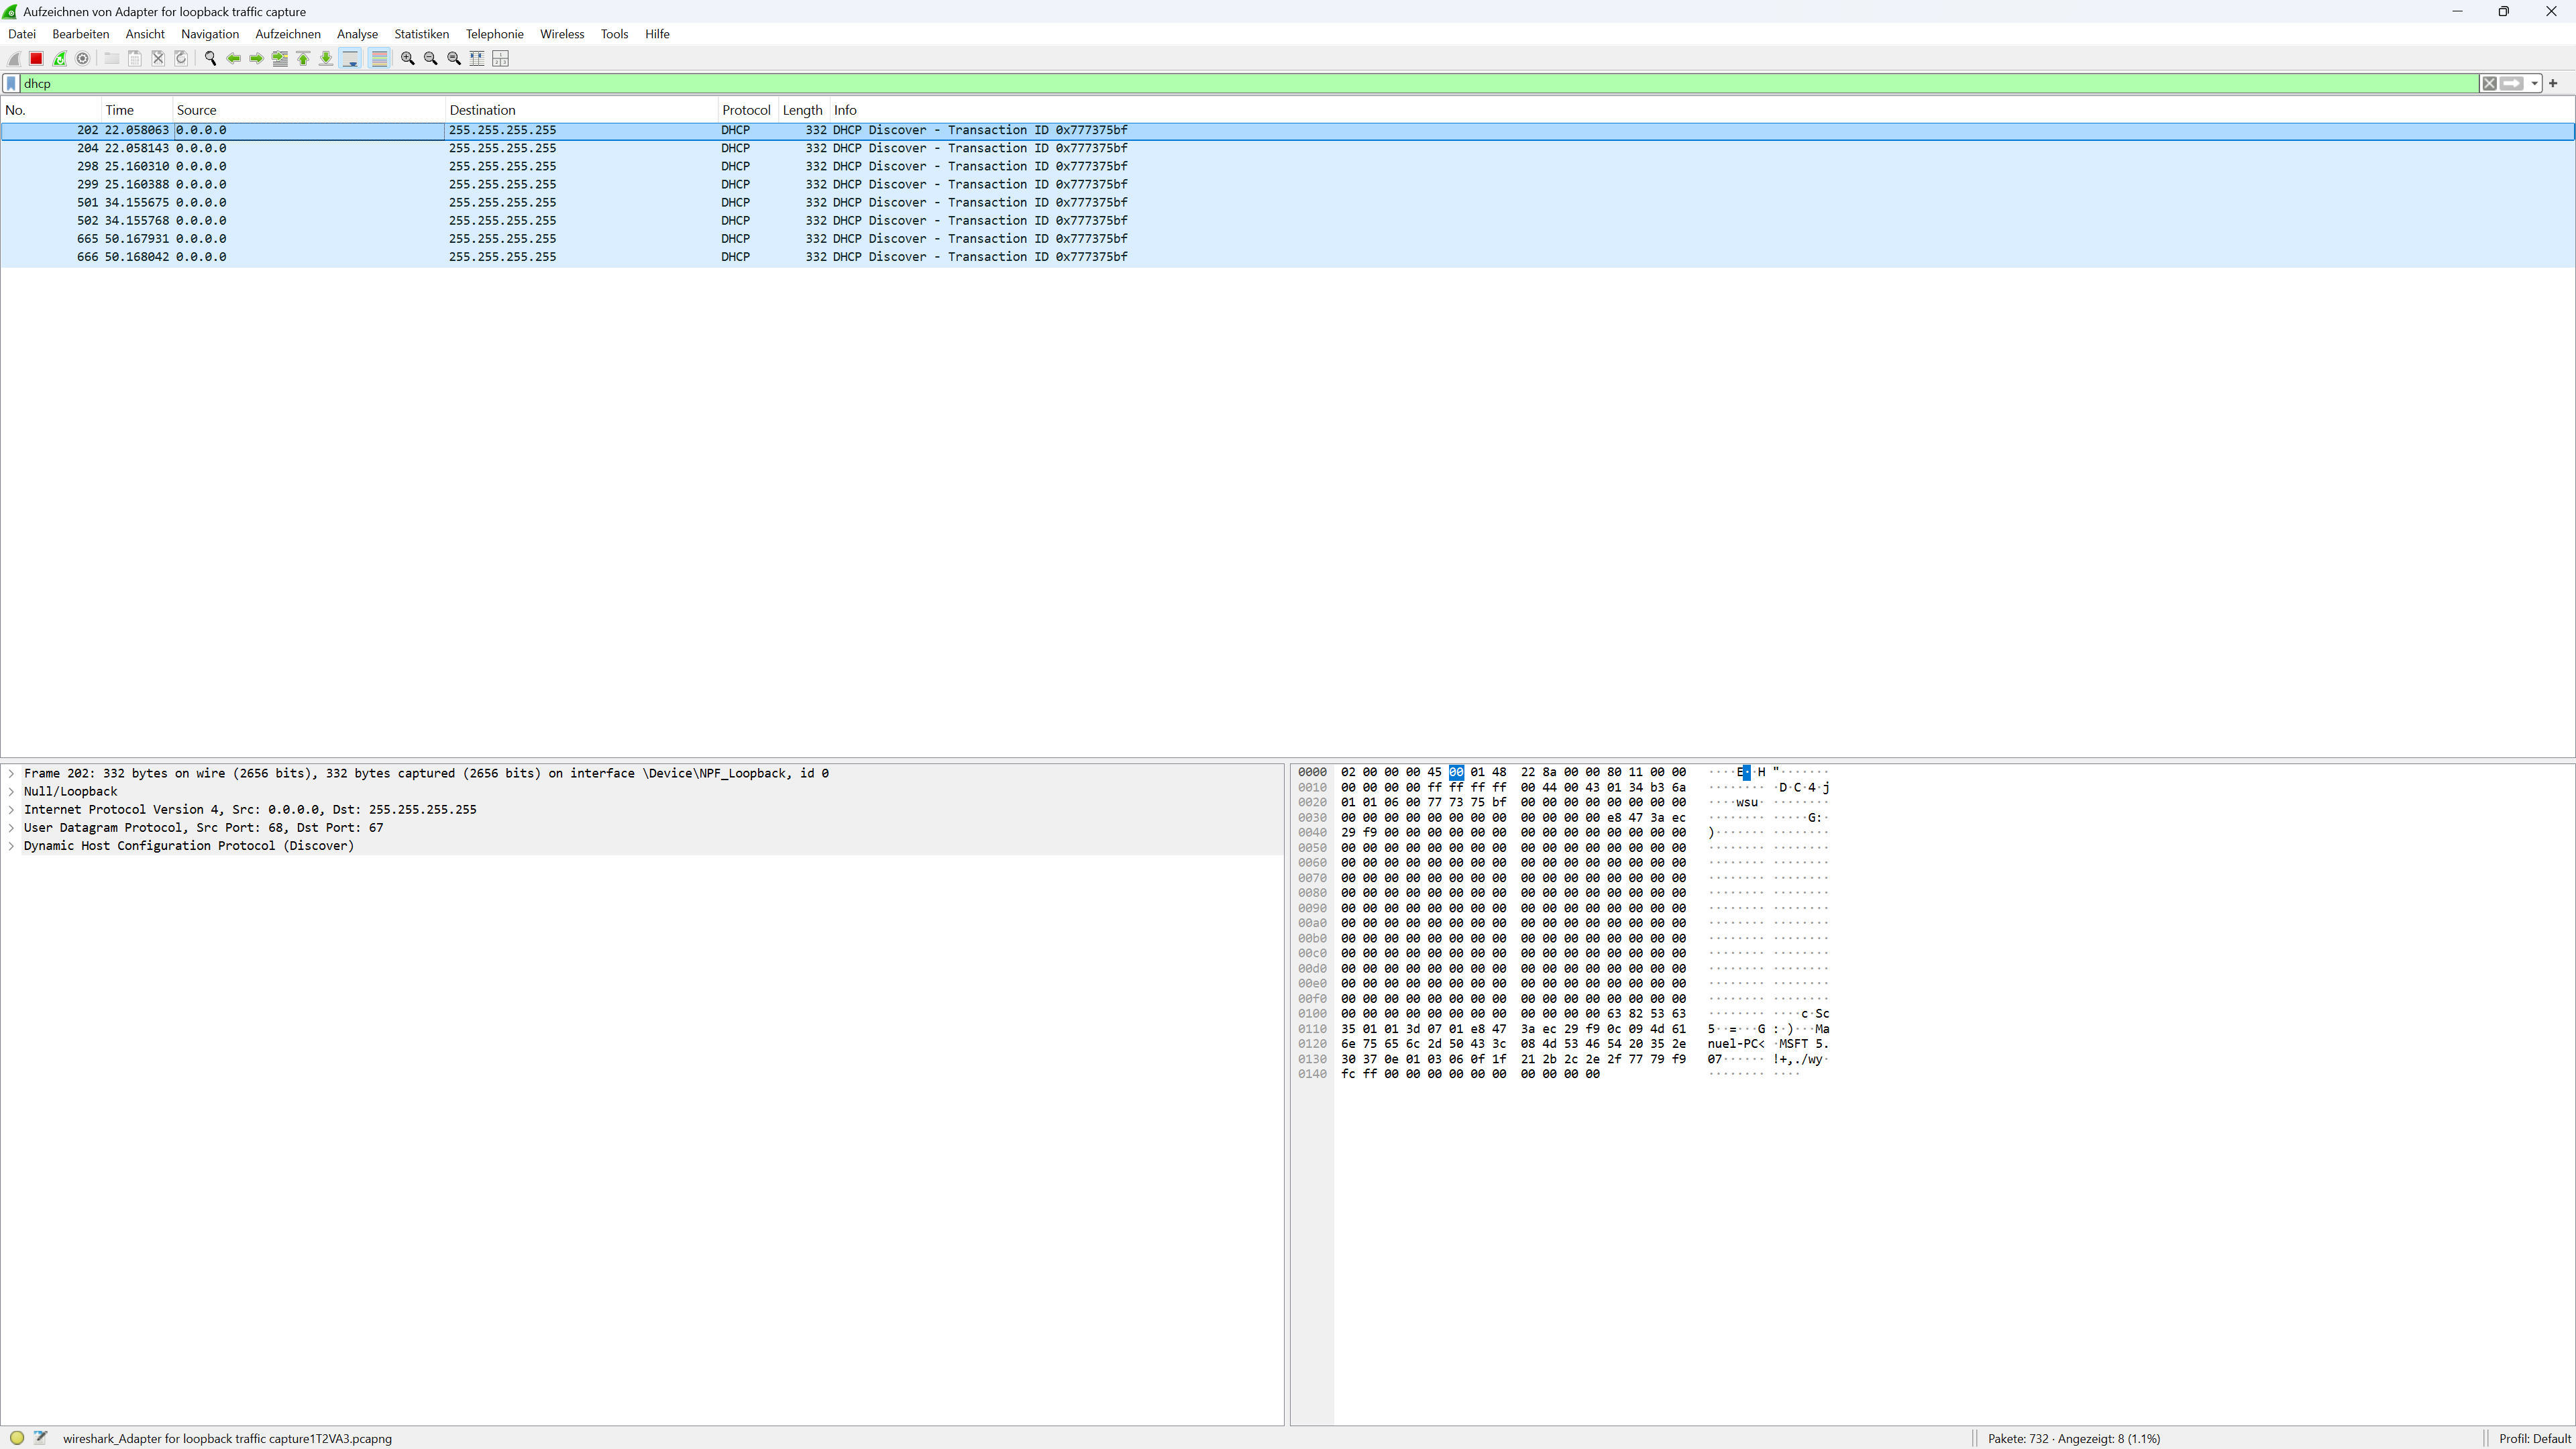Image resolution: width=2576 pixels, height=1449 pixels.
Task: Open the Statistiken menu
Action: pyautogui.click(x=421, y=34)
